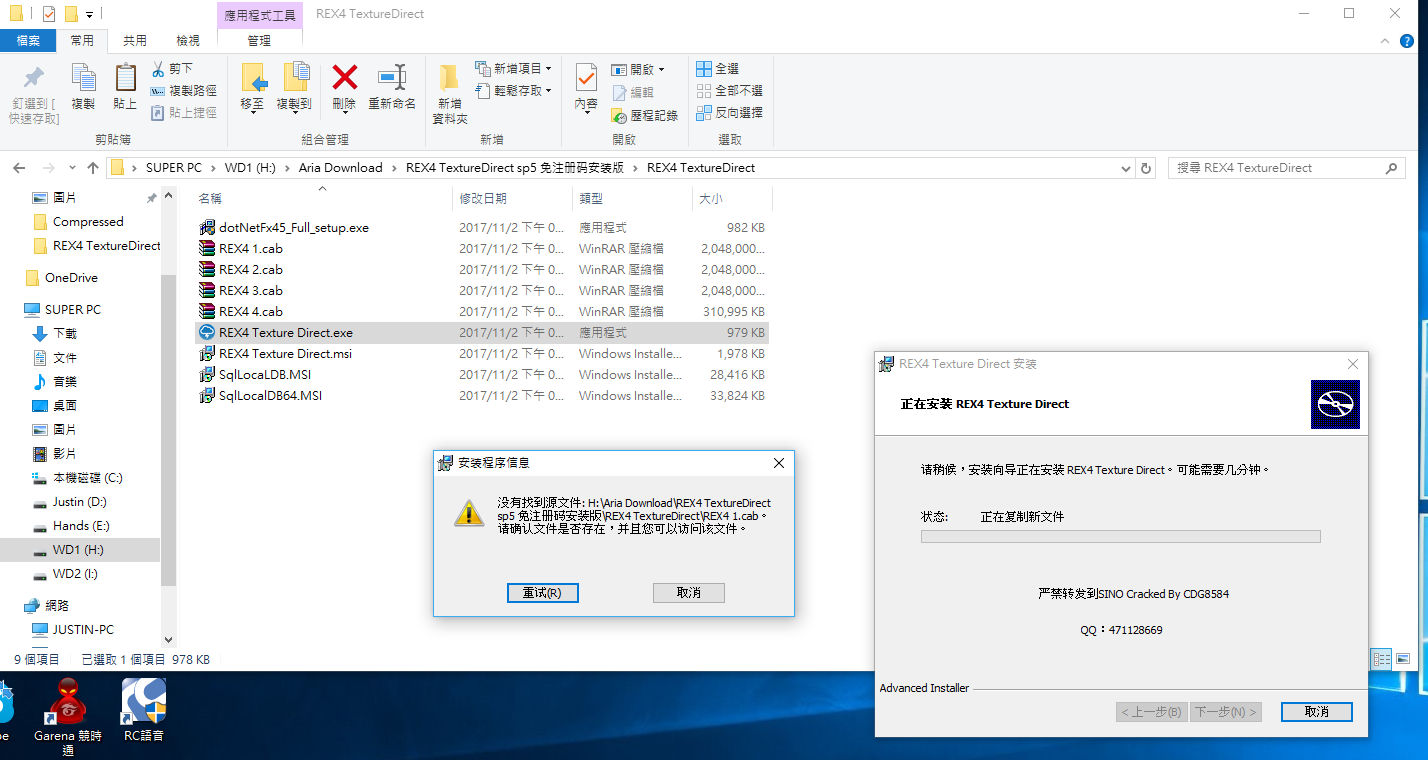
Task: Select Music (音樂) in navigation pane
Action: (x=65, y=382)
